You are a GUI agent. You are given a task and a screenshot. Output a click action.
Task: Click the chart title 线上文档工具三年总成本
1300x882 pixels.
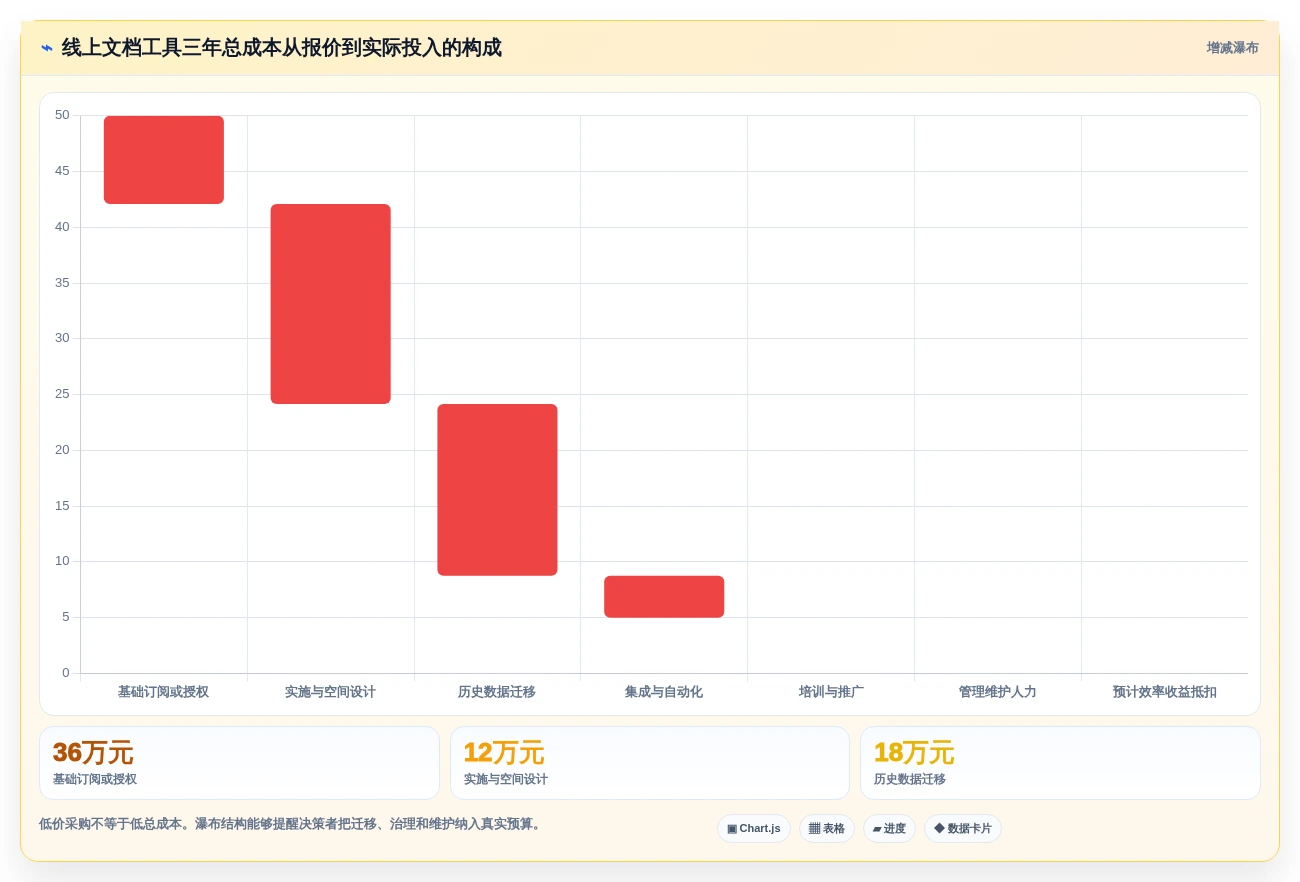[x=281, y=48]
